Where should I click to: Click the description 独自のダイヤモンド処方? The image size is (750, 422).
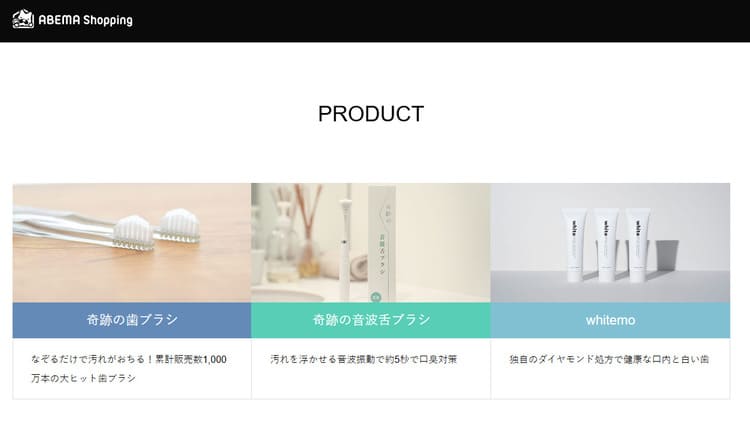(x=609, y=359)
